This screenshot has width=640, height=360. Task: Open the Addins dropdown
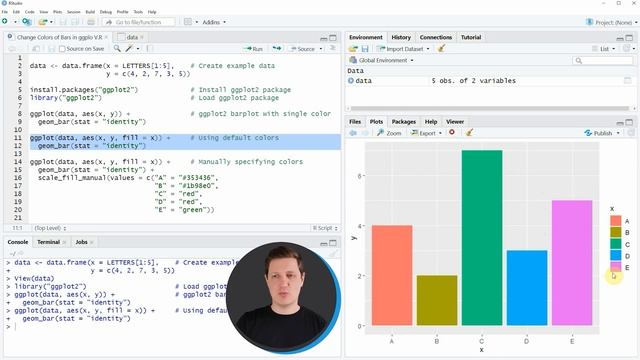(214, 22)
